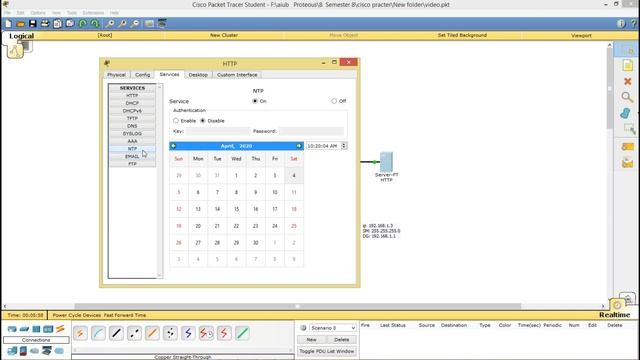Open the DHCP service entry
640x360 pixels.
click(132, 103)
